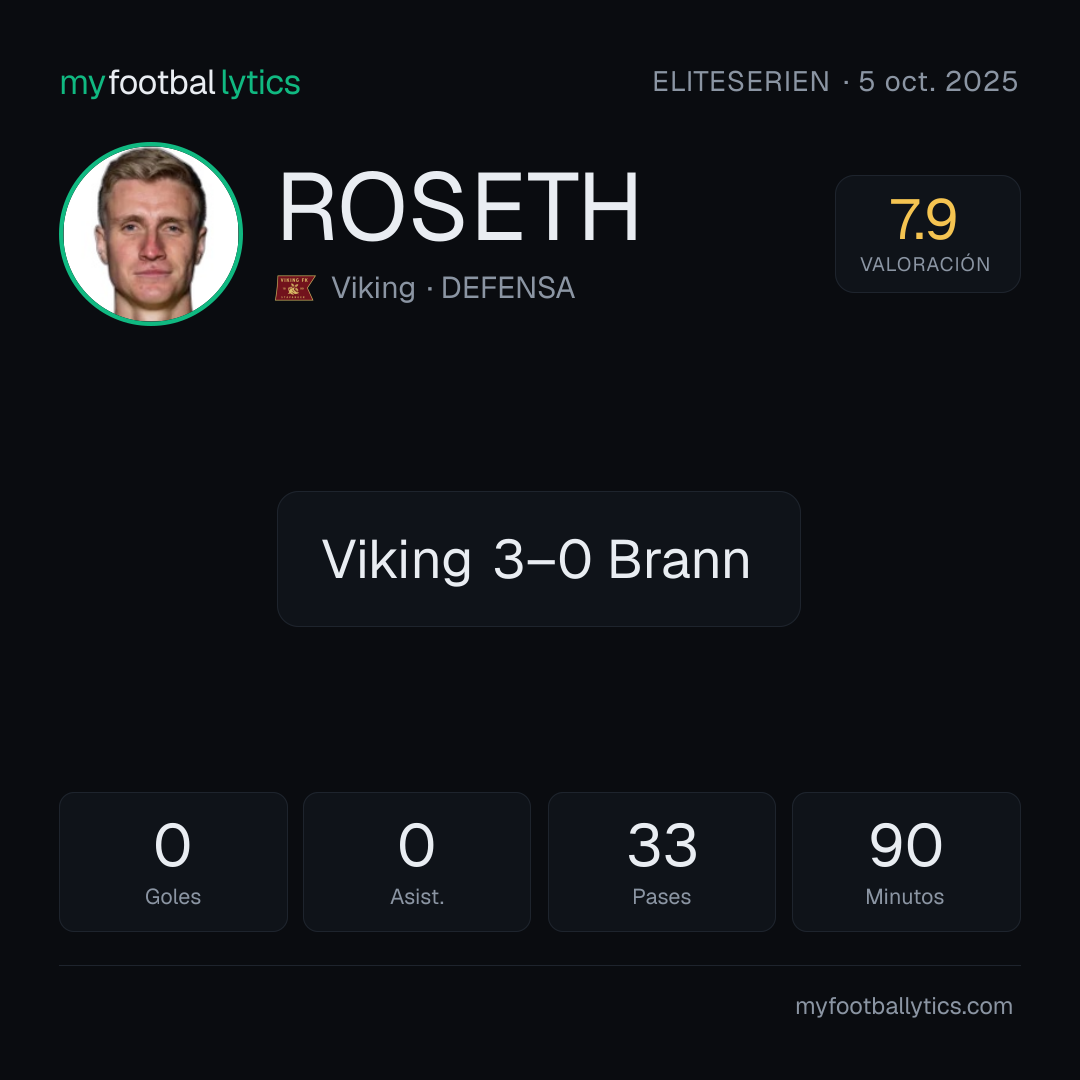Click the Viking FK club crest
This screenshot has height=1080, width=1080.
[x=295, y=288]
